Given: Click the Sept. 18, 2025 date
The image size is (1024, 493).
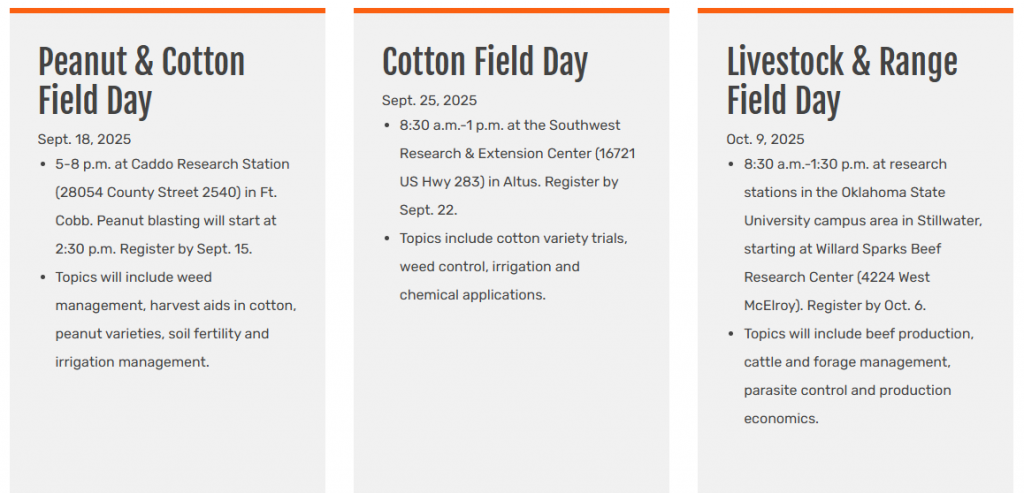Looking at the screenshot, I should coord(84,139).
